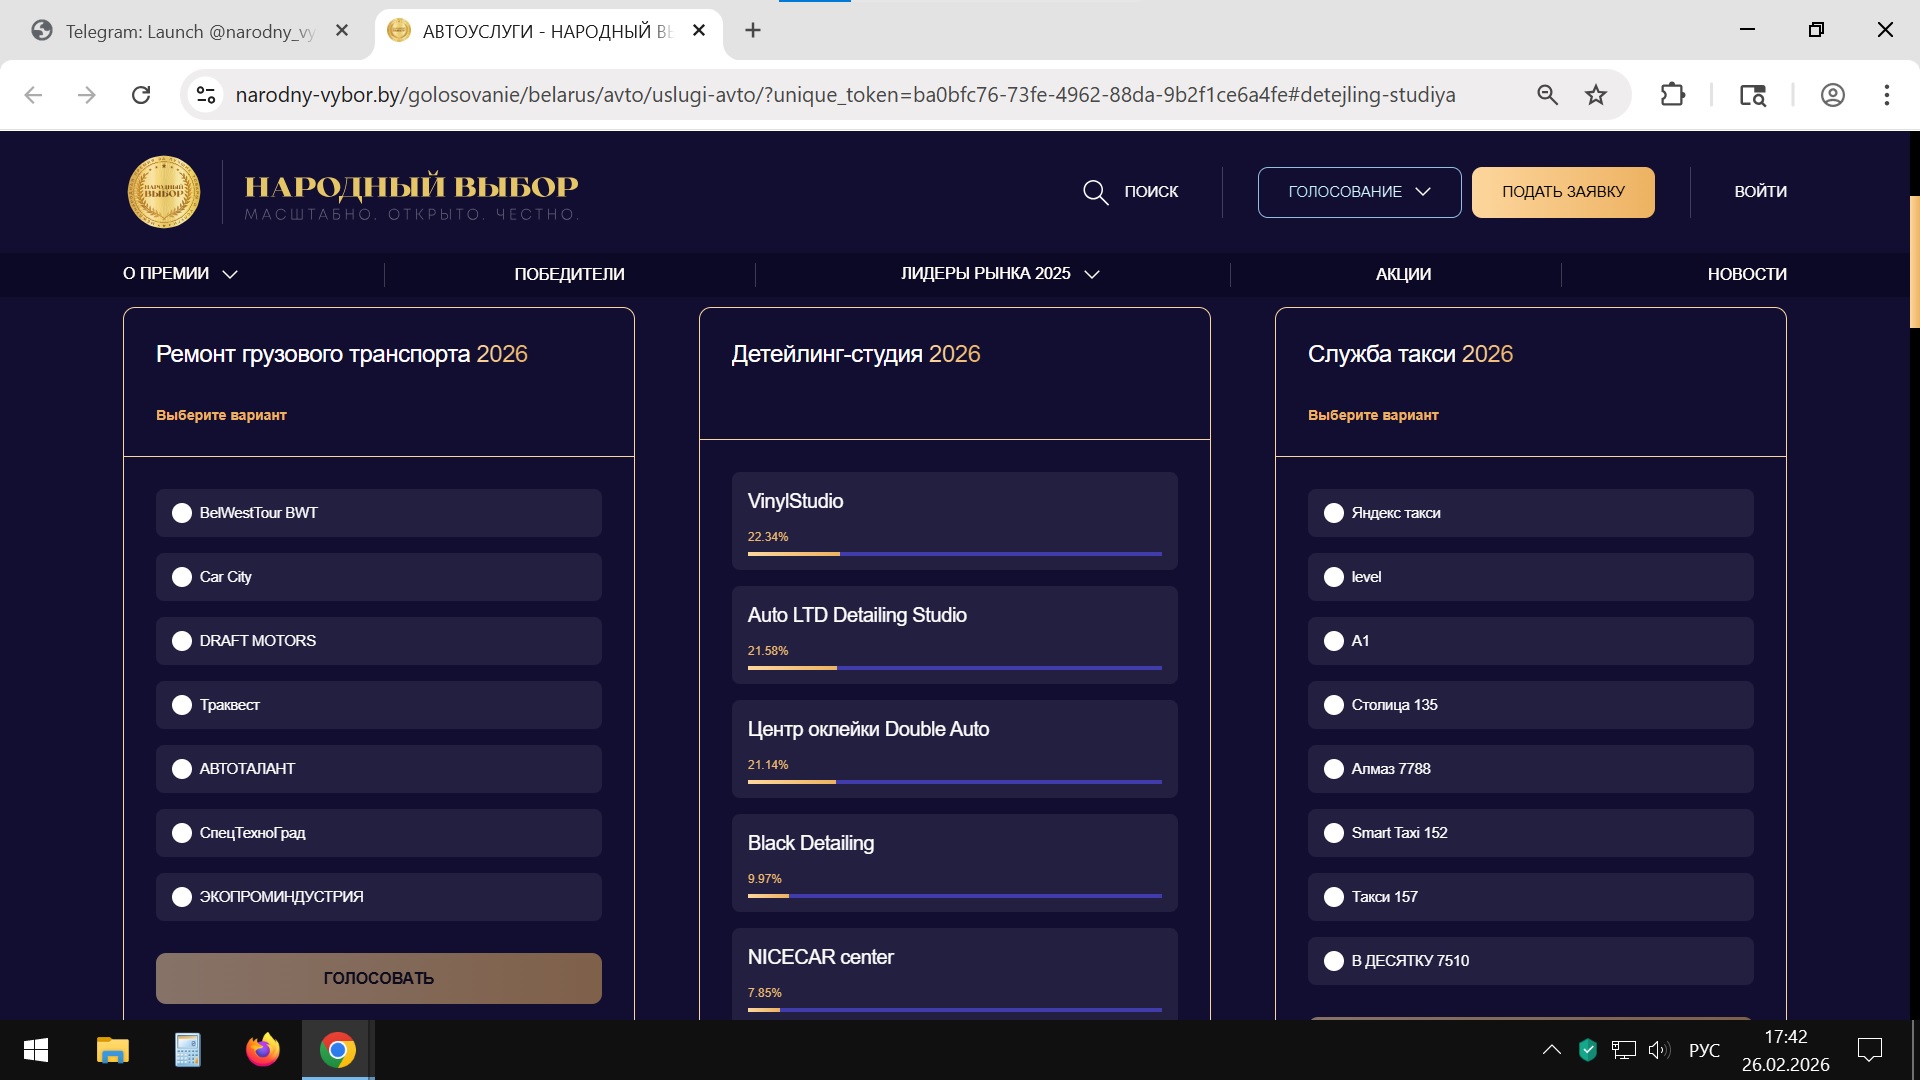Select the Car City radio option

(x=182, y=577)
